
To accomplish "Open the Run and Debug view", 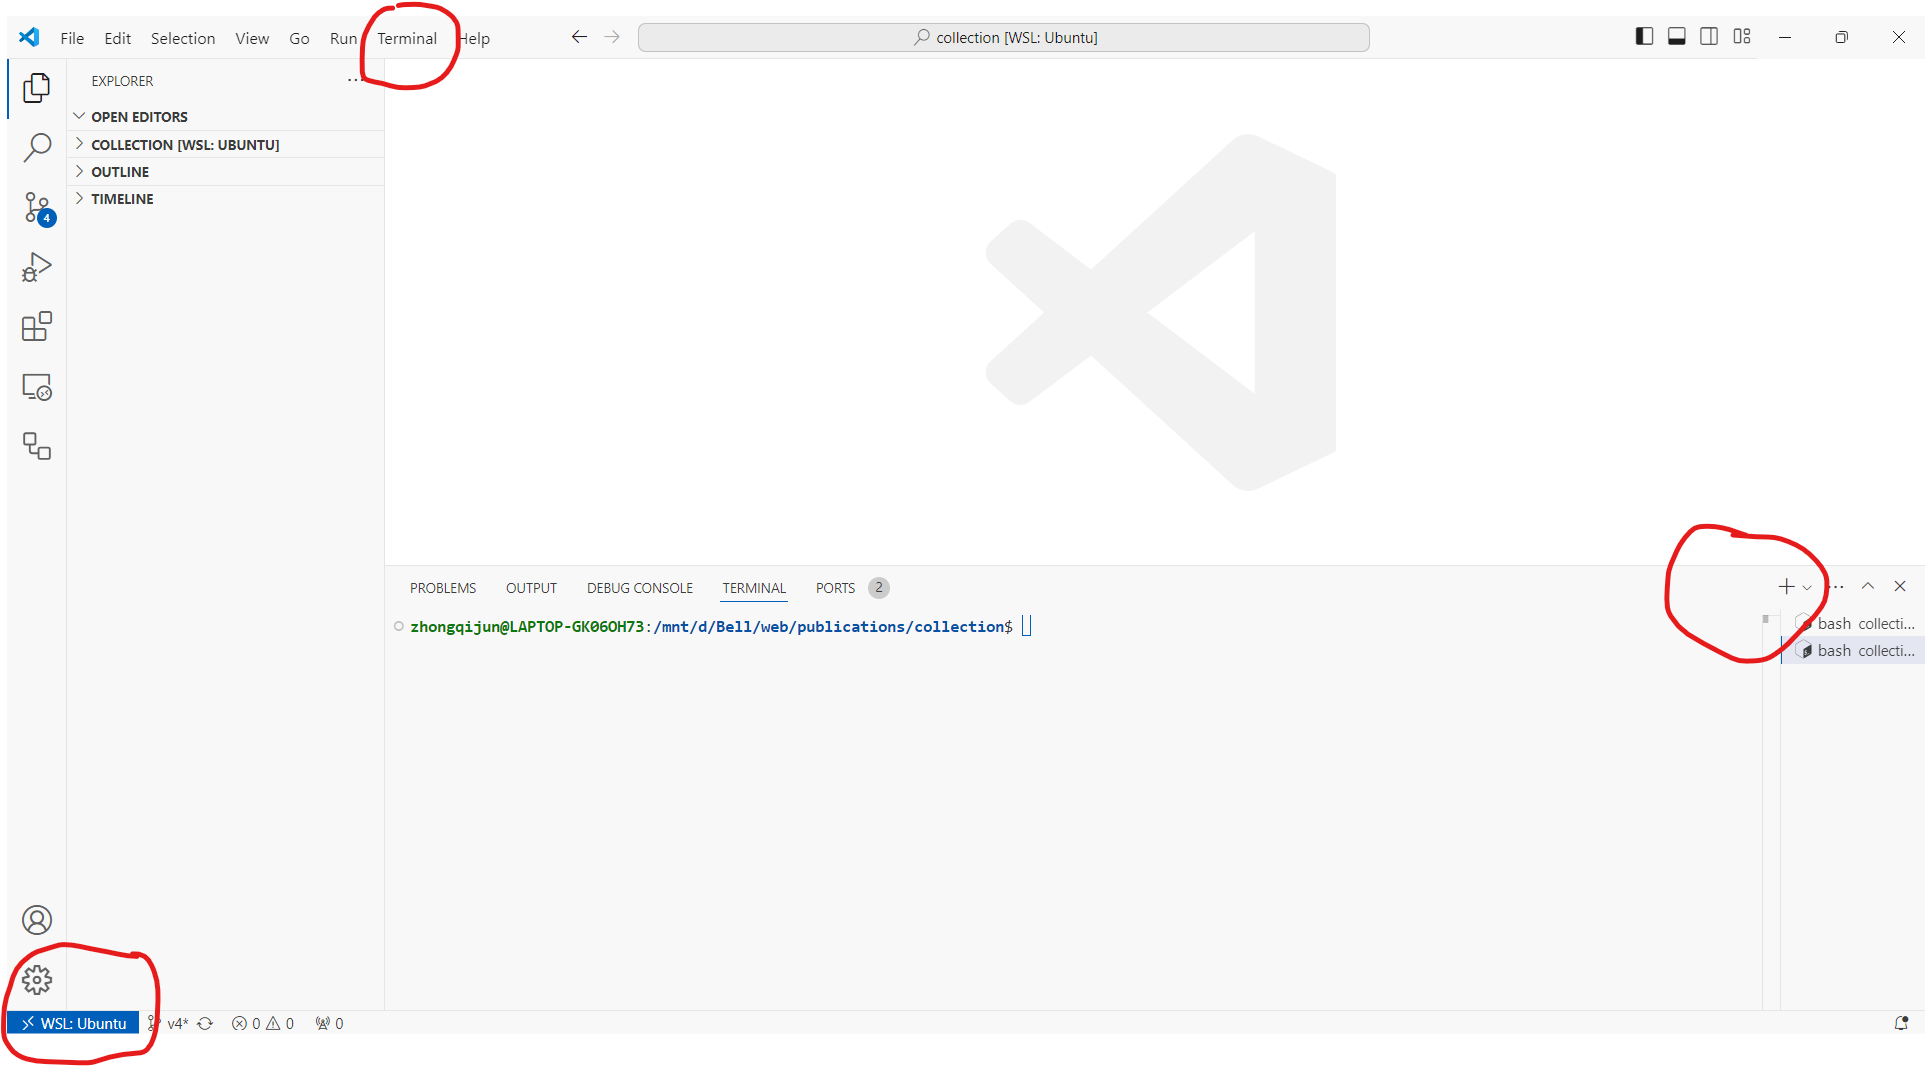I will (37, 267).
